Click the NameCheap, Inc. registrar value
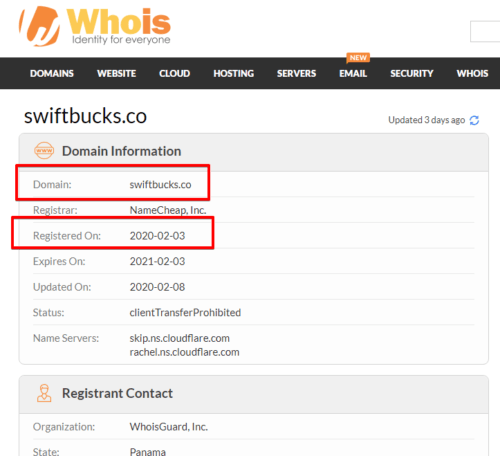This screenshot has height=456, width=500. pyautogui.click(x=168, y=210)
